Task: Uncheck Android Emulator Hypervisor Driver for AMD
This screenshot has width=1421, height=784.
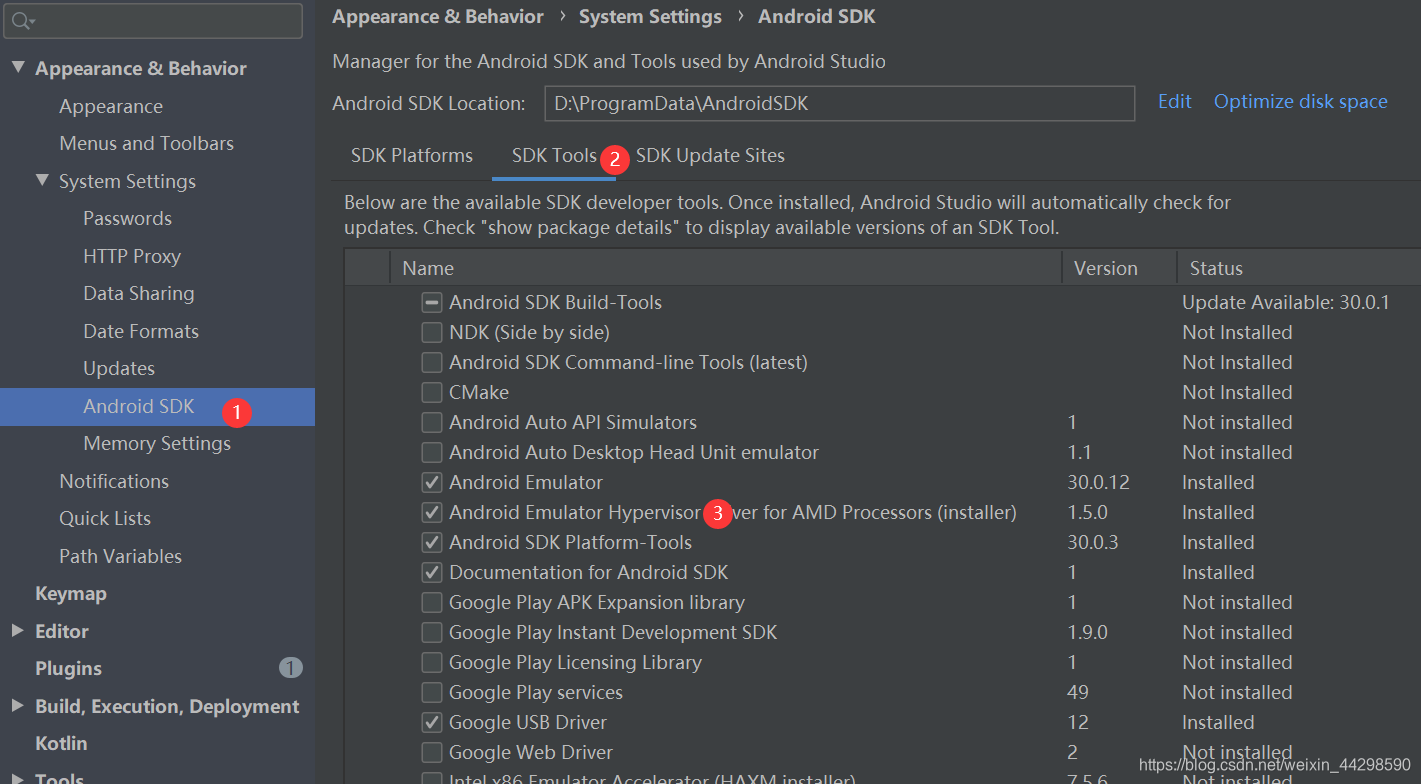Action: (432, 512)
